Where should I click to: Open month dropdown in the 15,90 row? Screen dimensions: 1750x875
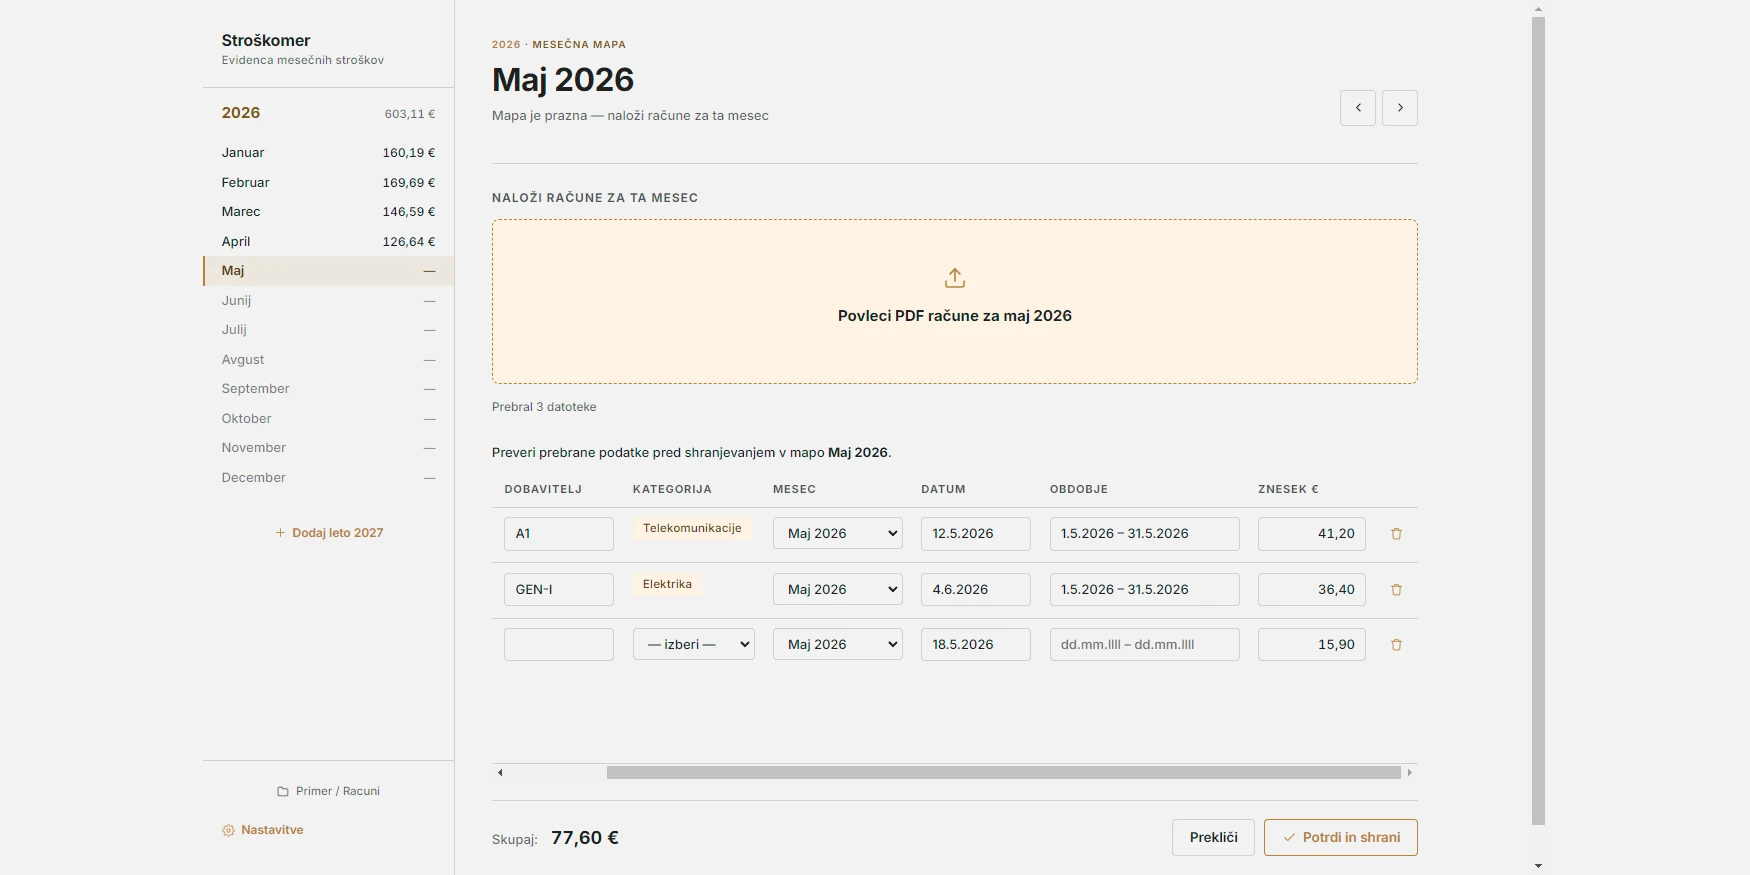(838, 645)
